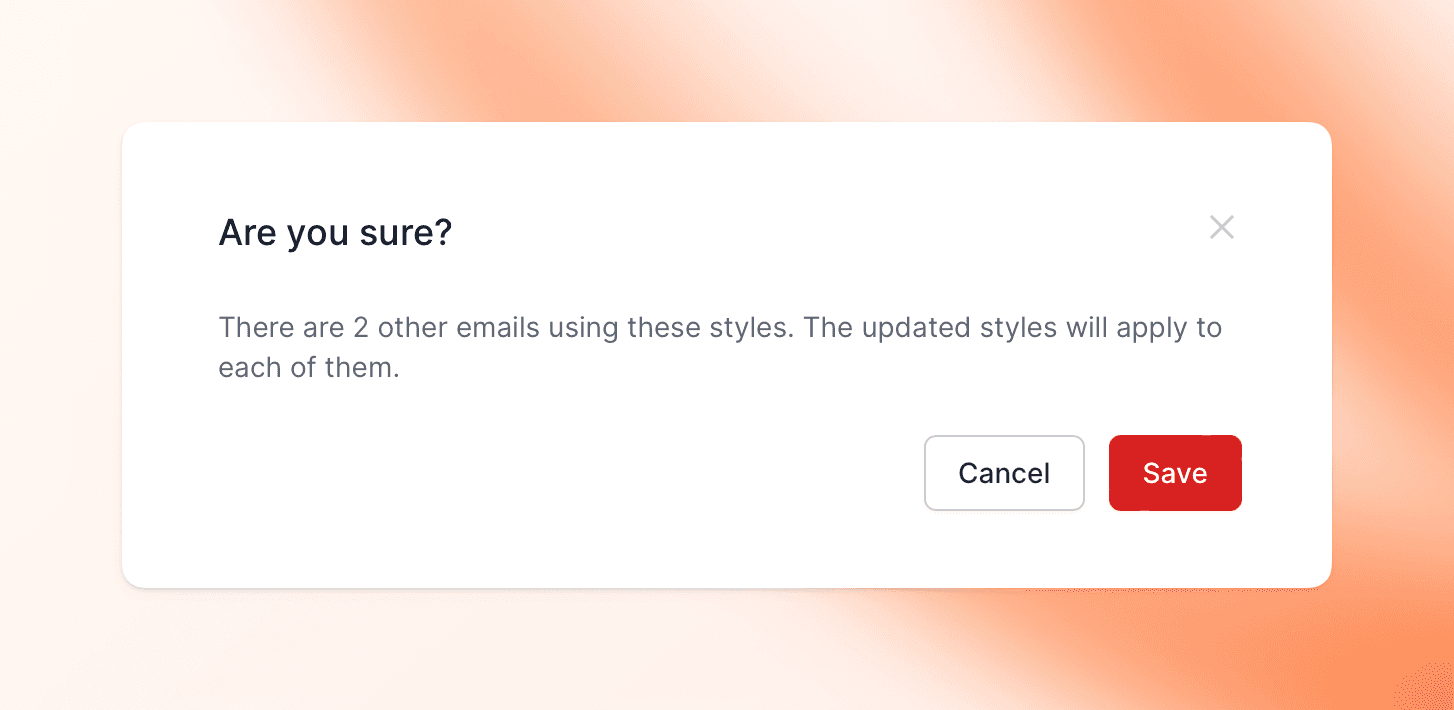Click the "each of them." text line

point(309,368)
